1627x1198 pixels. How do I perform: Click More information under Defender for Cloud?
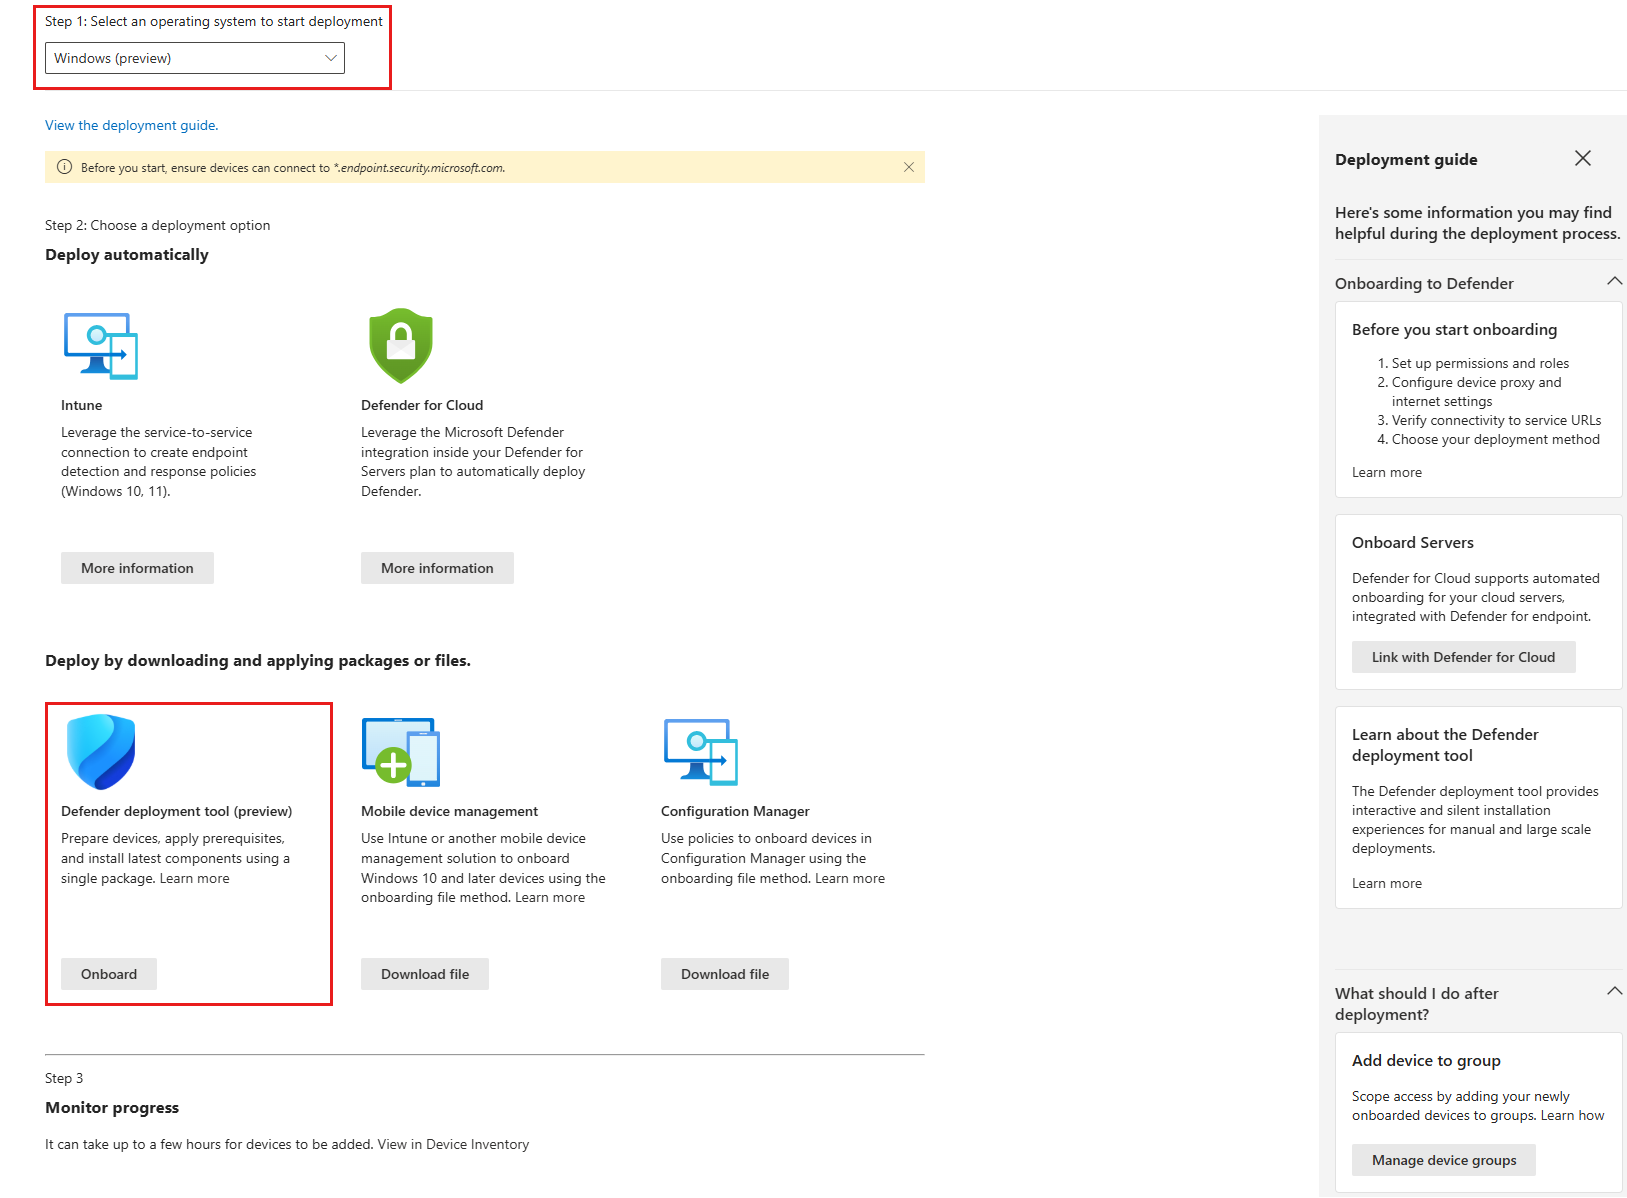click(437, 568)
